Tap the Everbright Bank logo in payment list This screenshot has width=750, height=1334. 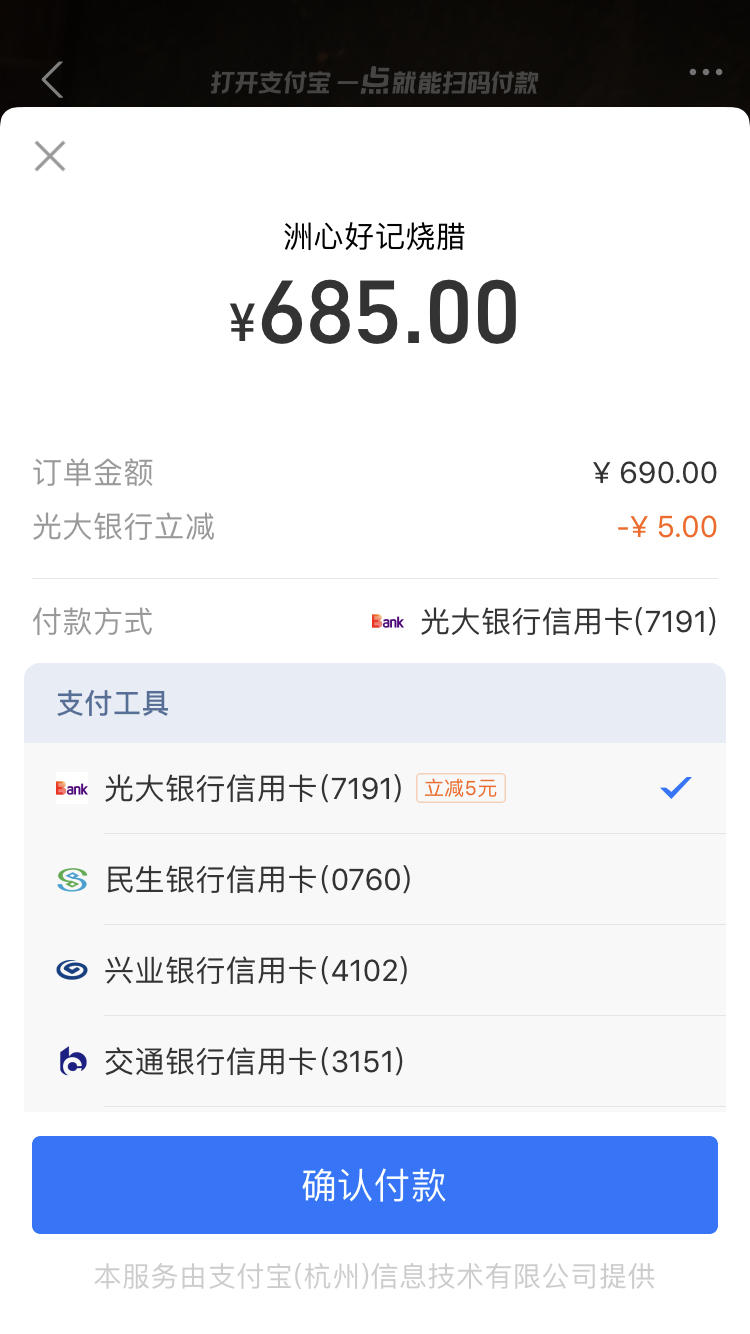coord(72,788)
